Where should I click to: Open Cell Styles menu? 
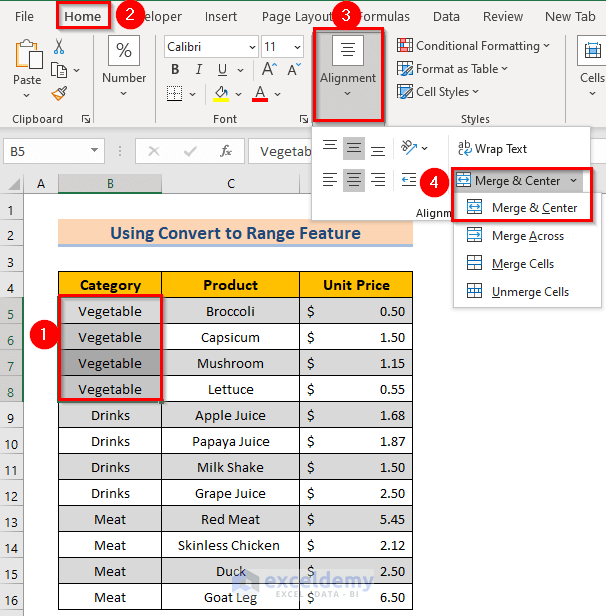438,92
